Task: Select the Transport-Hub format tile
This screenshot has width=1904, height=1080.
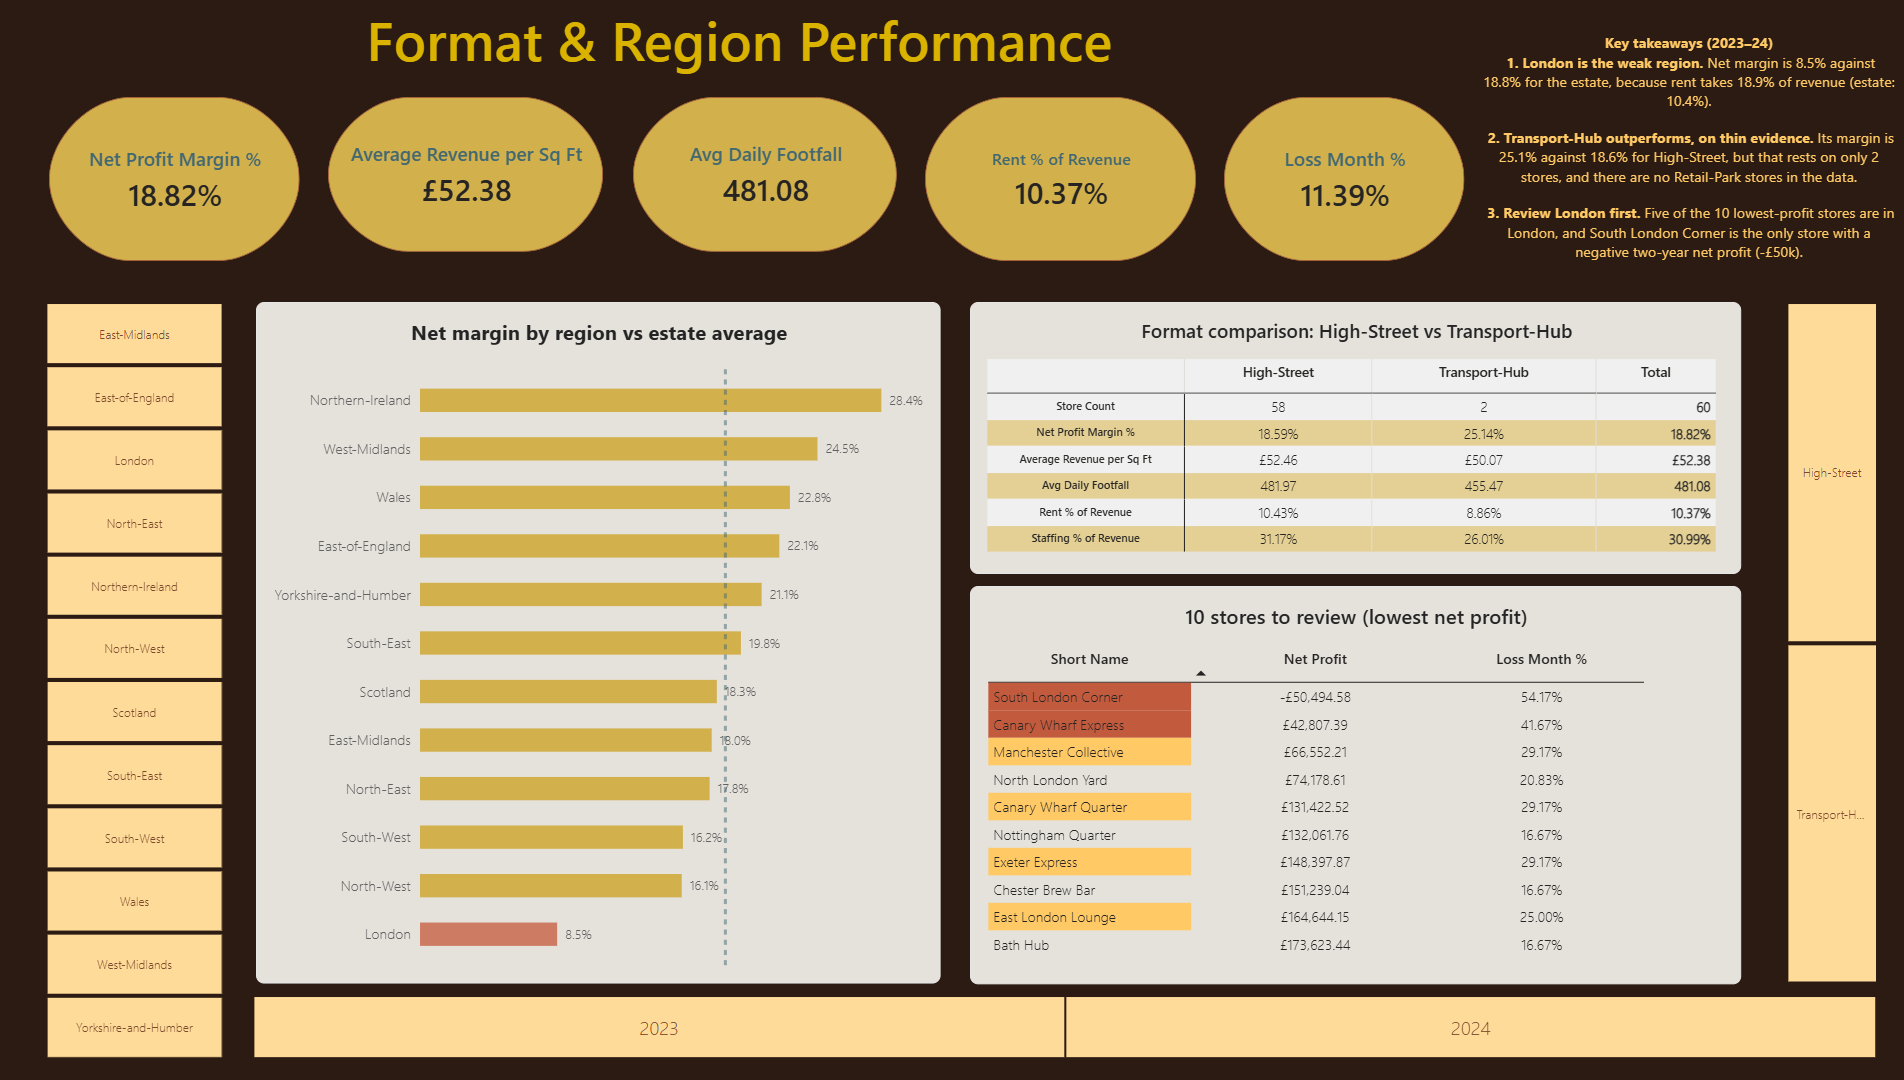Action: pos(1832,814)
